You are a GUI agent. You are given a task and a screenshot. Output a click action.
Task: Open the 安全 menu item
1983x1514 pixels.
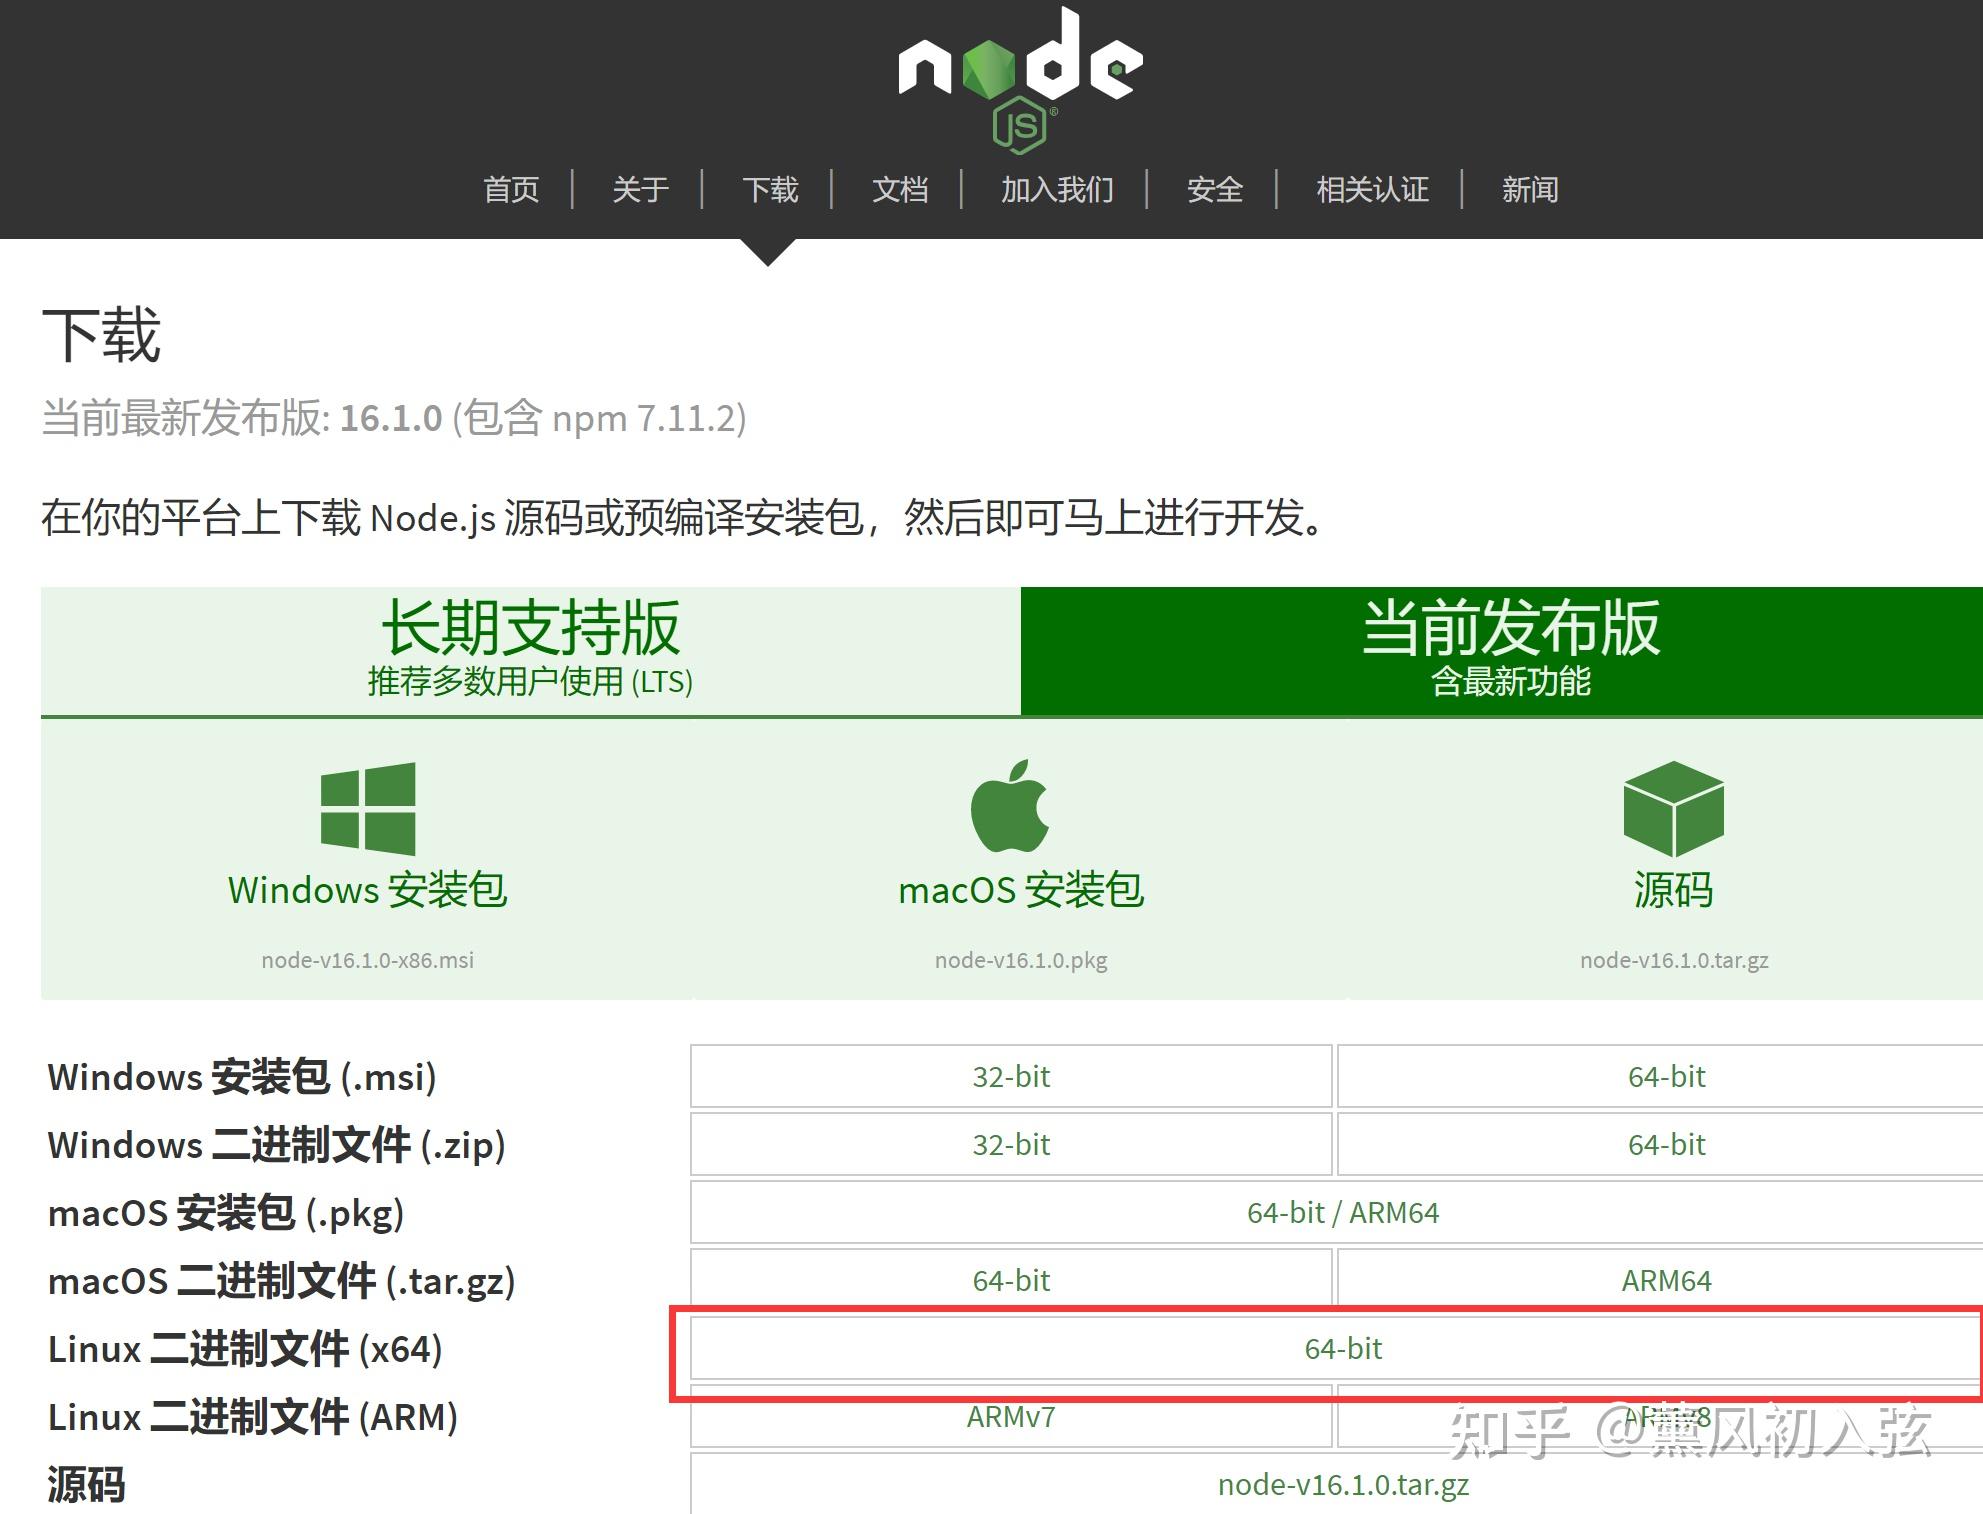[1215, 189]
